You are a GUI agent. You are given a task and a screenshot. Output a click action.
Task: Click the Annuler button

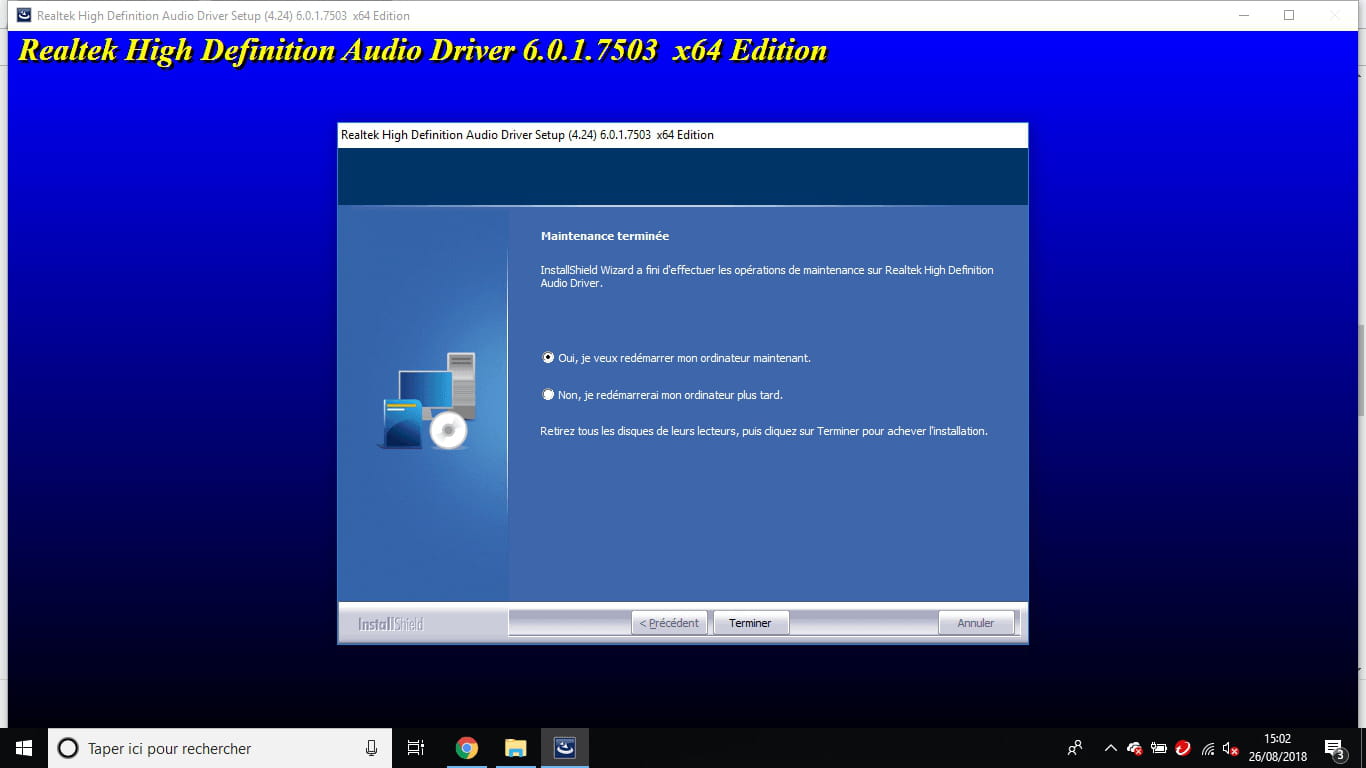coord(976,623)
